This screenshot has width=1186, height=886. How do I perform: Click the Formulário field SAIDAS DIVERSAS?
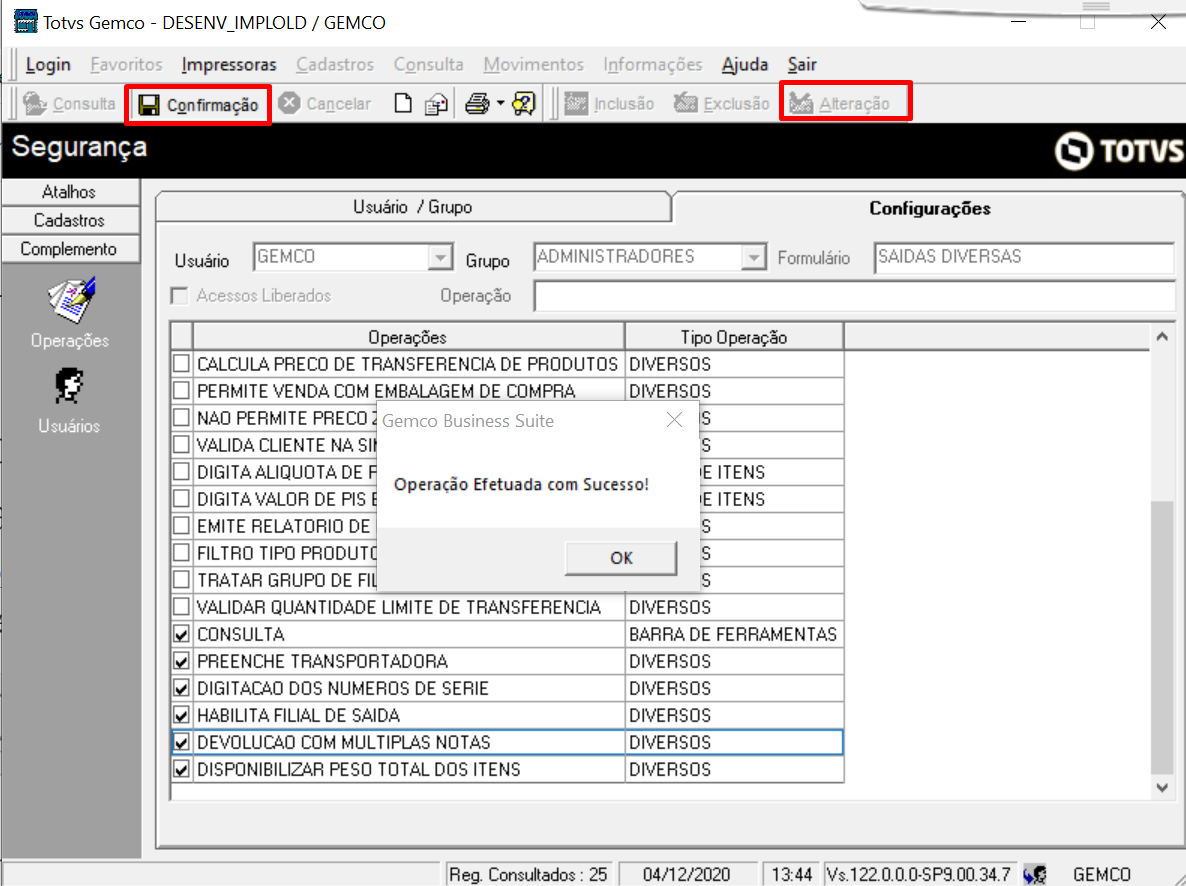(x=1023, y=257)
